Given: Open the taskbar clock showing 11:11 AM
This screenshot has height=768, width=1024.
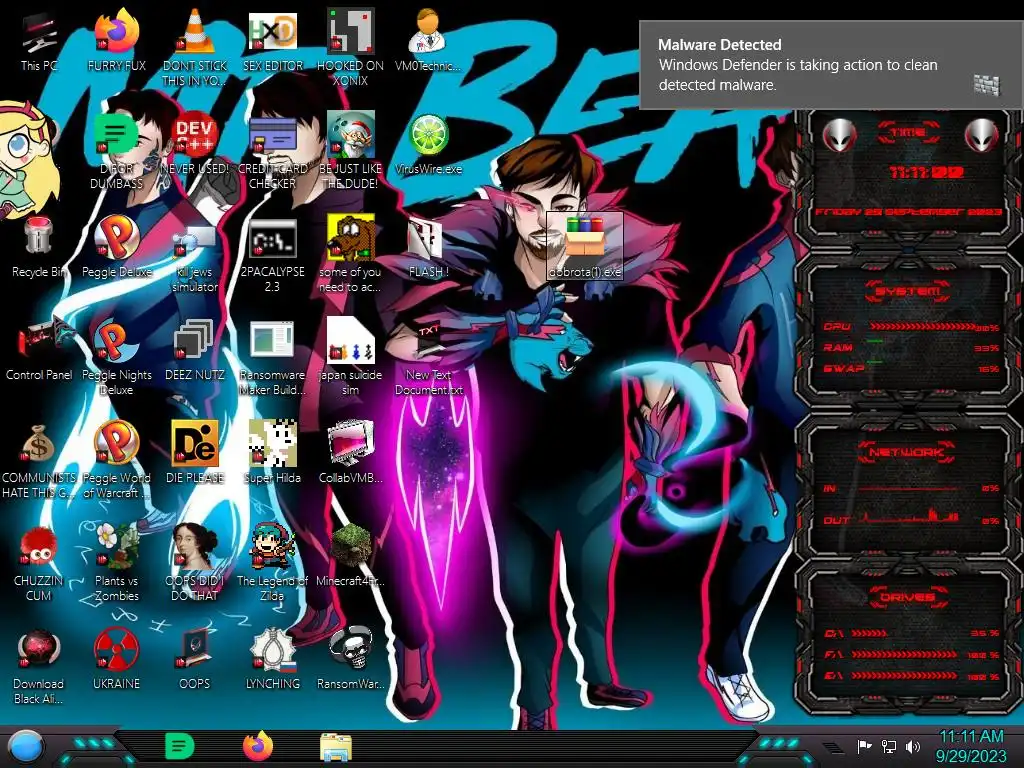Looking at the screenshot, I should pyautogui.click(x=971, y=746).
